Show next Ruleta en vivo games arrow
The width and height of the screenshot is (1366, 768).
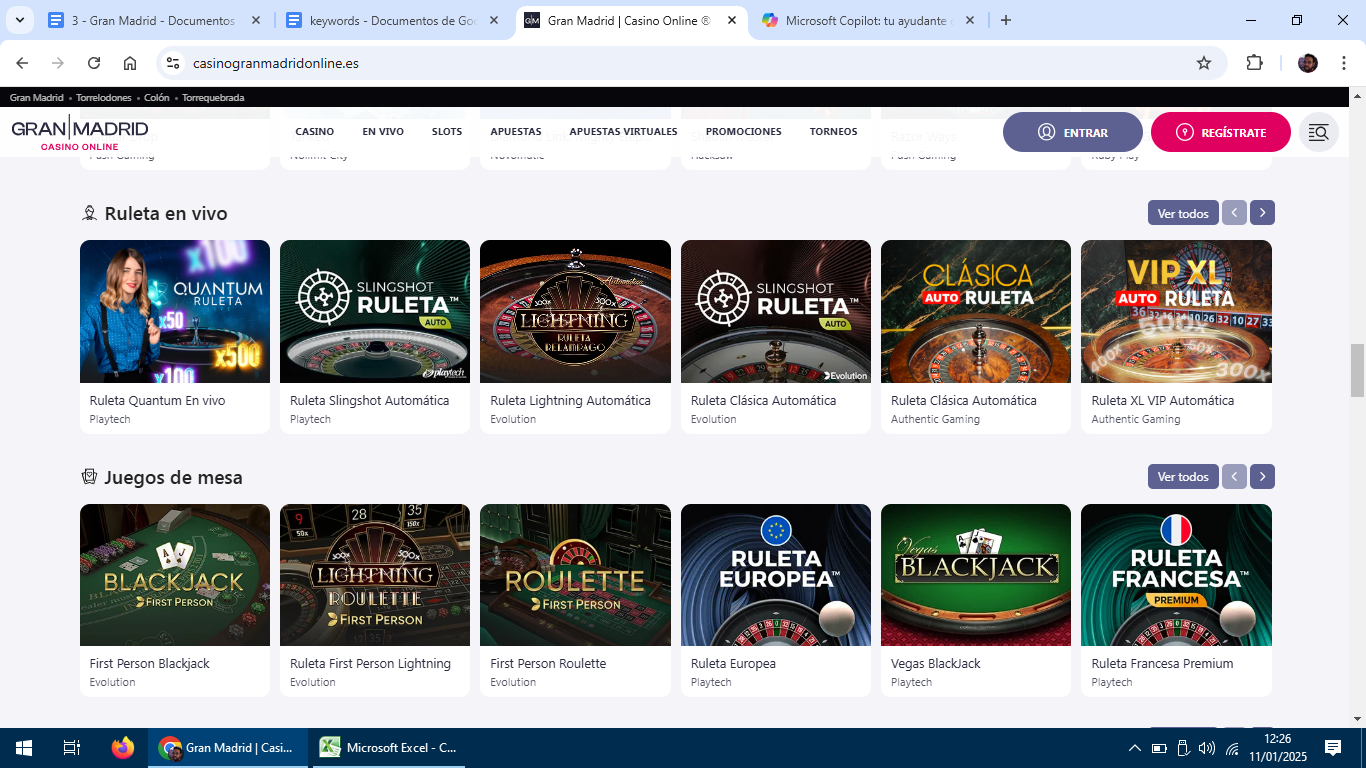[x=1262, y=213]
